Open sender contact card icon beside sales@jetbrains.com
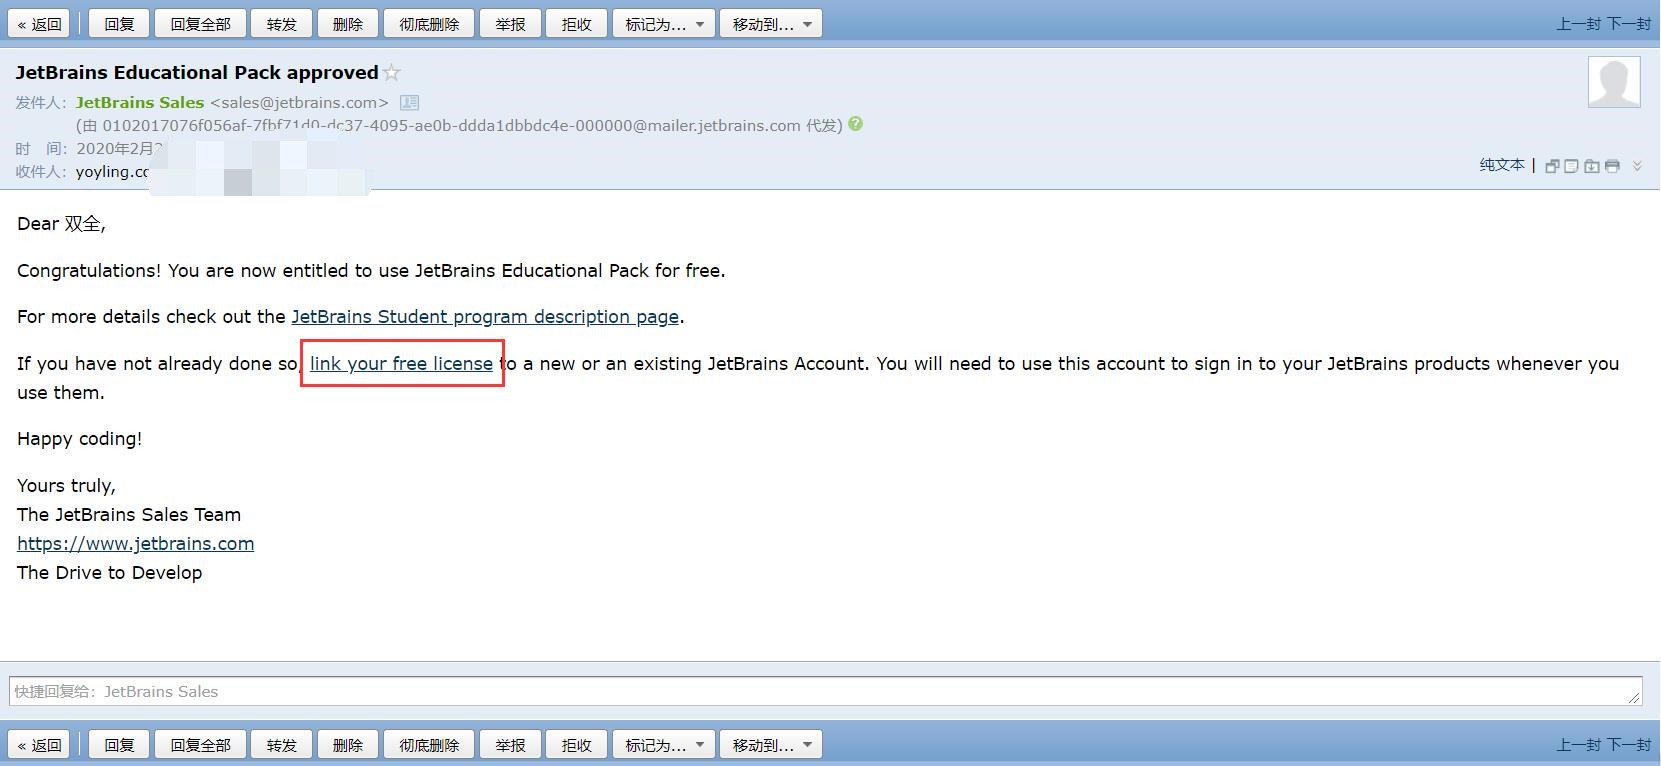The image size is (1661, 766). tap(410, 102)
